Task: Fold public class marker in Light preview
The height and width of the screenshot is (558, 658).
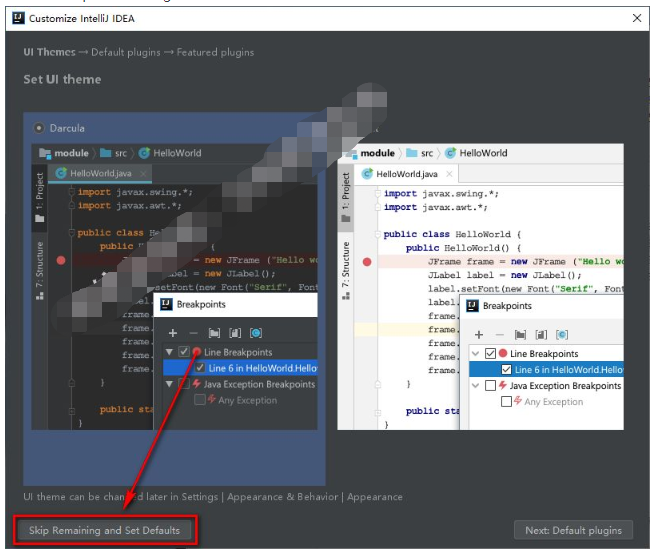Action: (x=377, y=234)
